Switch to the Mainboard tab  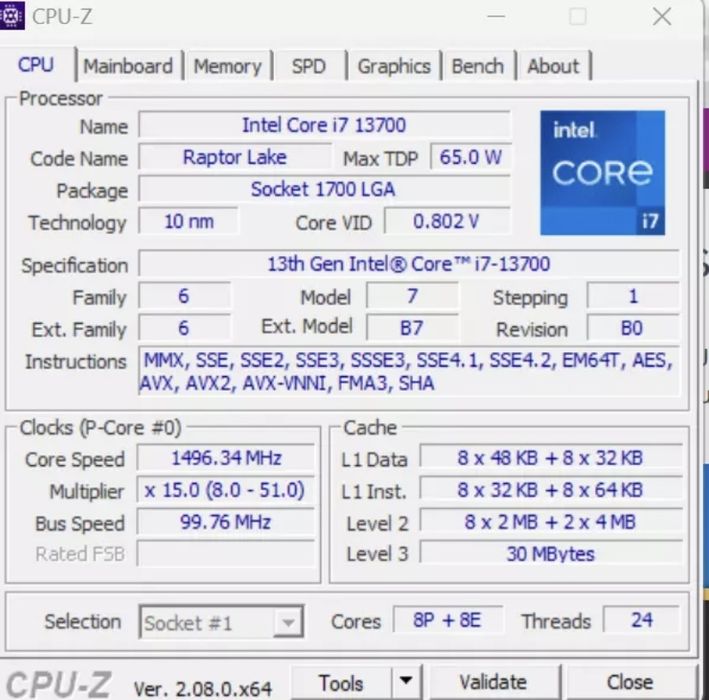[128, 66]
